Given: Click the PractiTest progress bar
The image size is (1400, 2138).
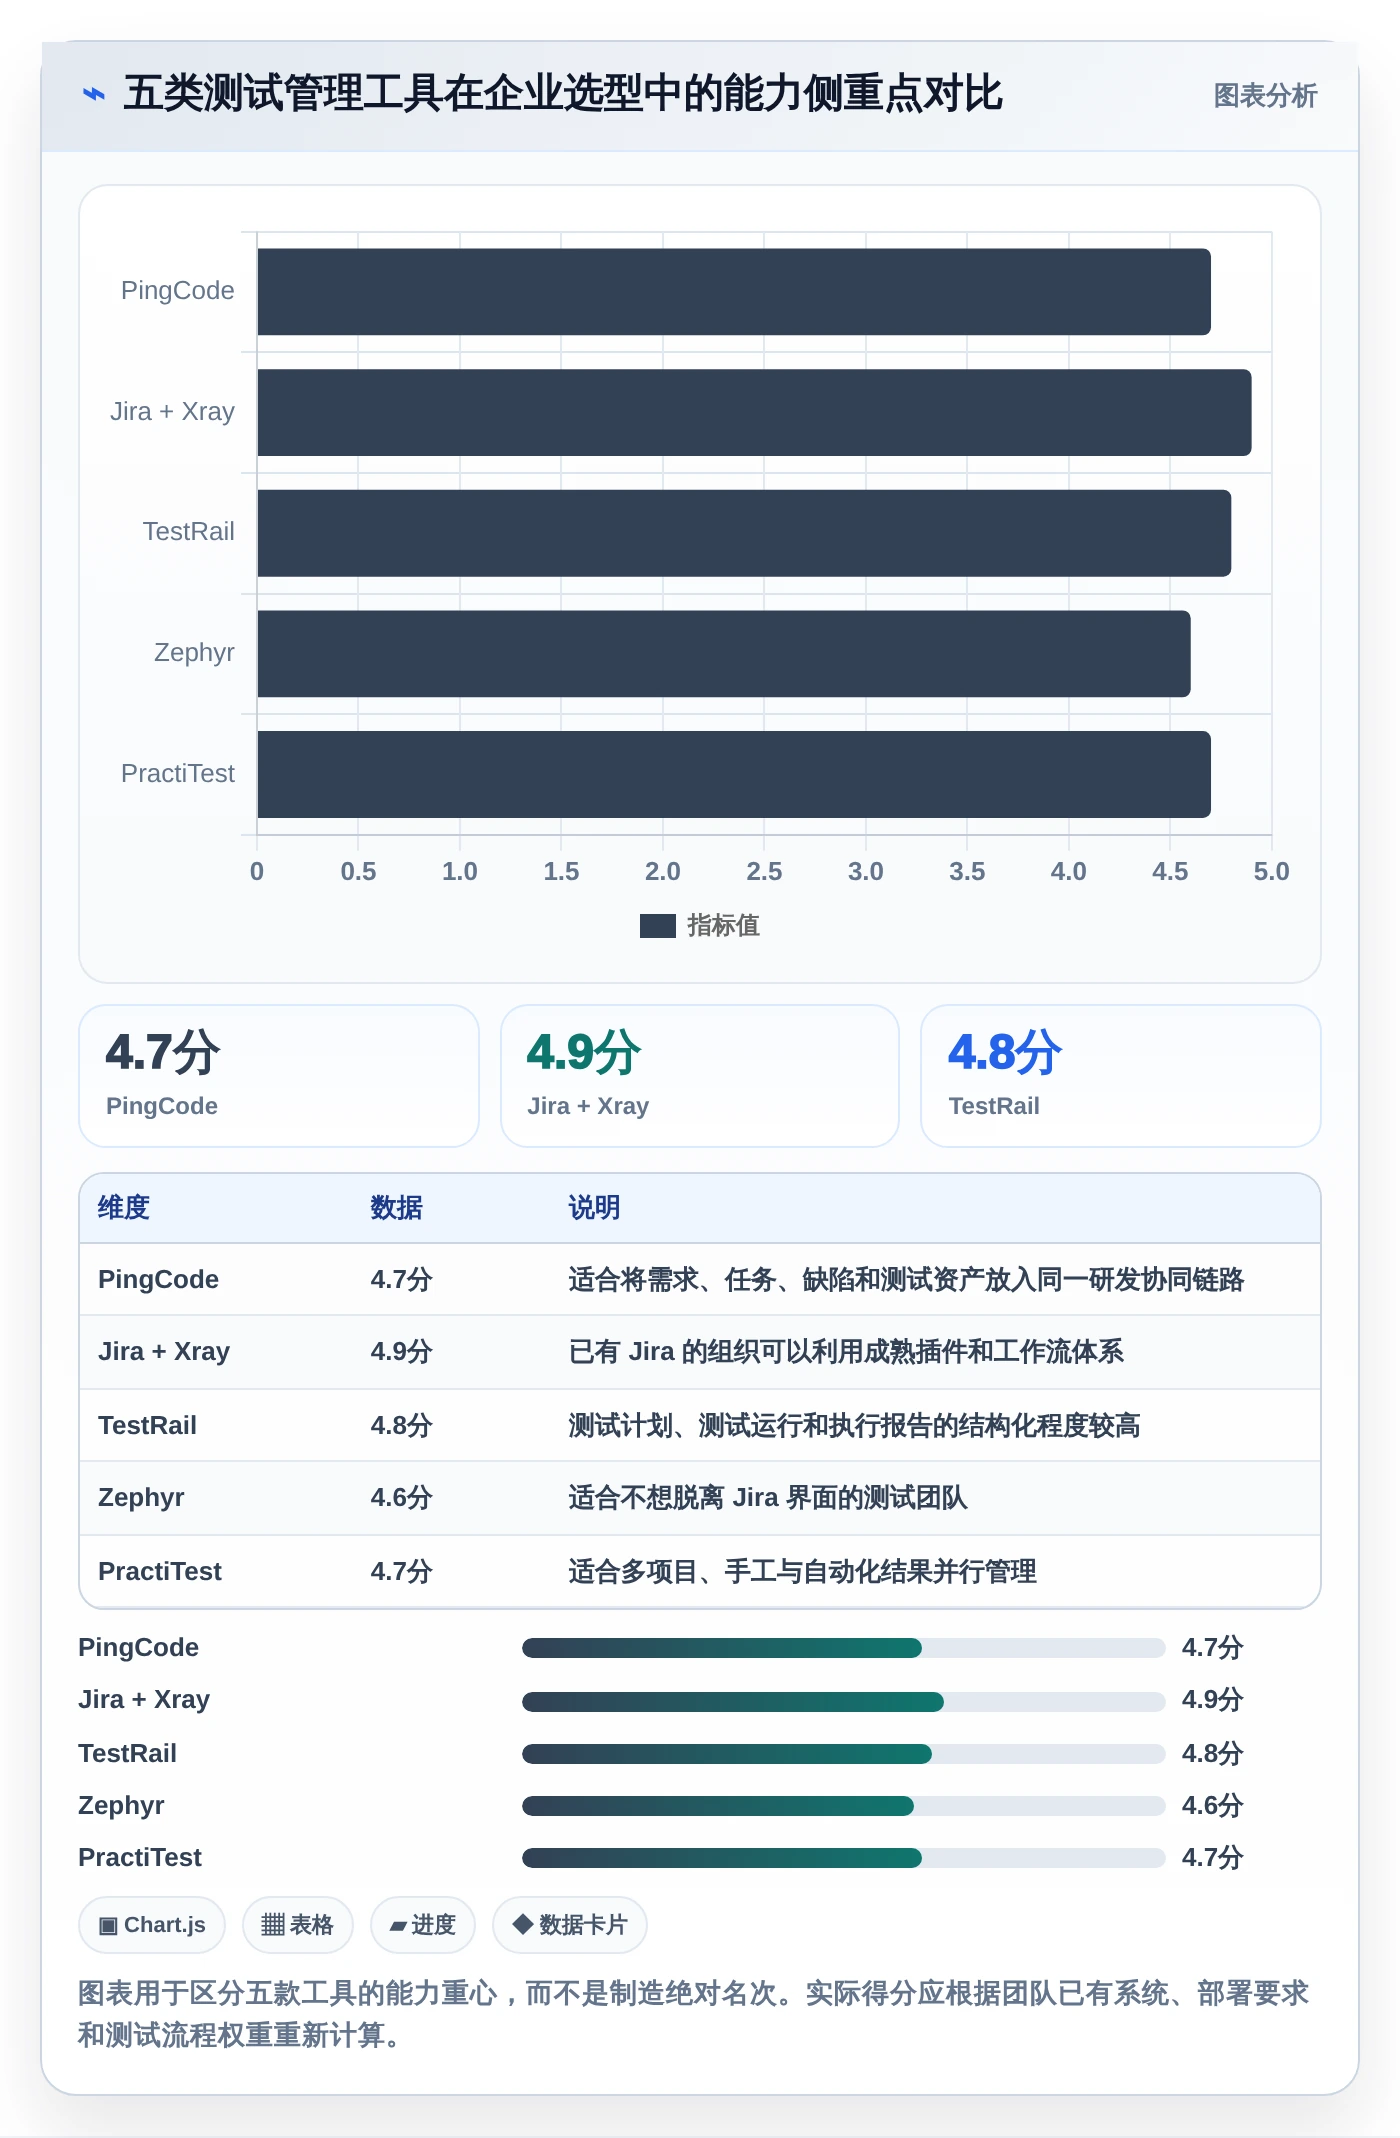Looking at the screenshot, I should click(x=843, y=1858).
